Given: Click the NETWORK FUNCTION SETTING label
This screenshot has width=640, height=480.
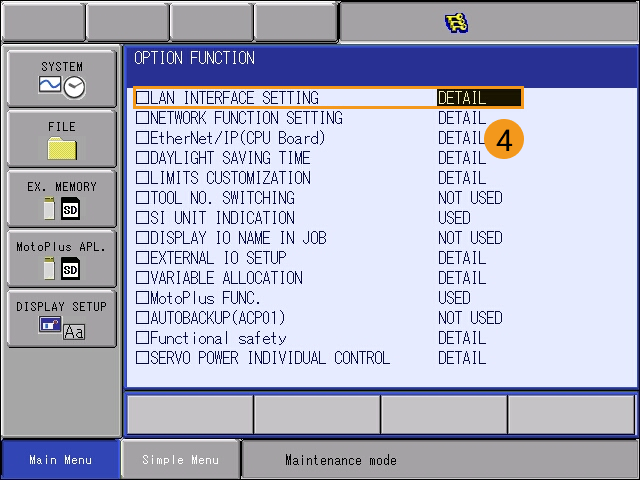Looking at the screenshot, I should pos(247,118).
